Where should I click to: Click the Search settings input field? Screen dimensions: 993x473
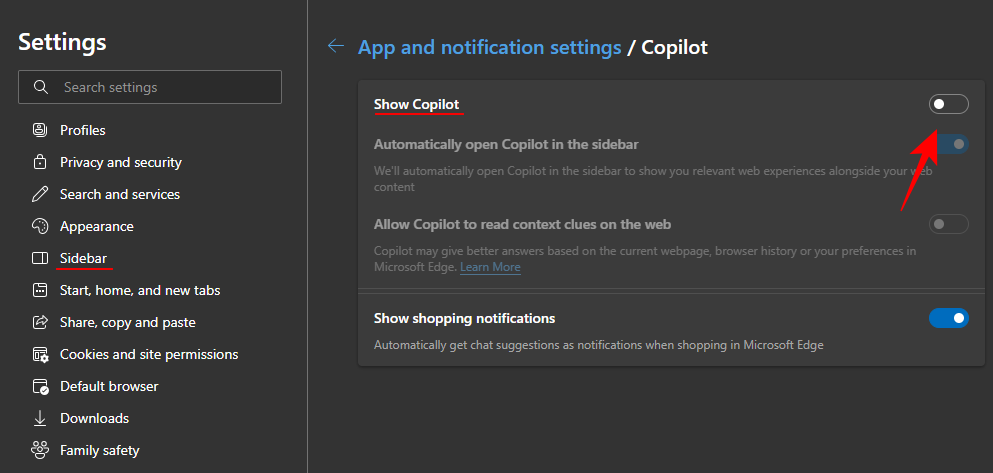pos(160,87)
